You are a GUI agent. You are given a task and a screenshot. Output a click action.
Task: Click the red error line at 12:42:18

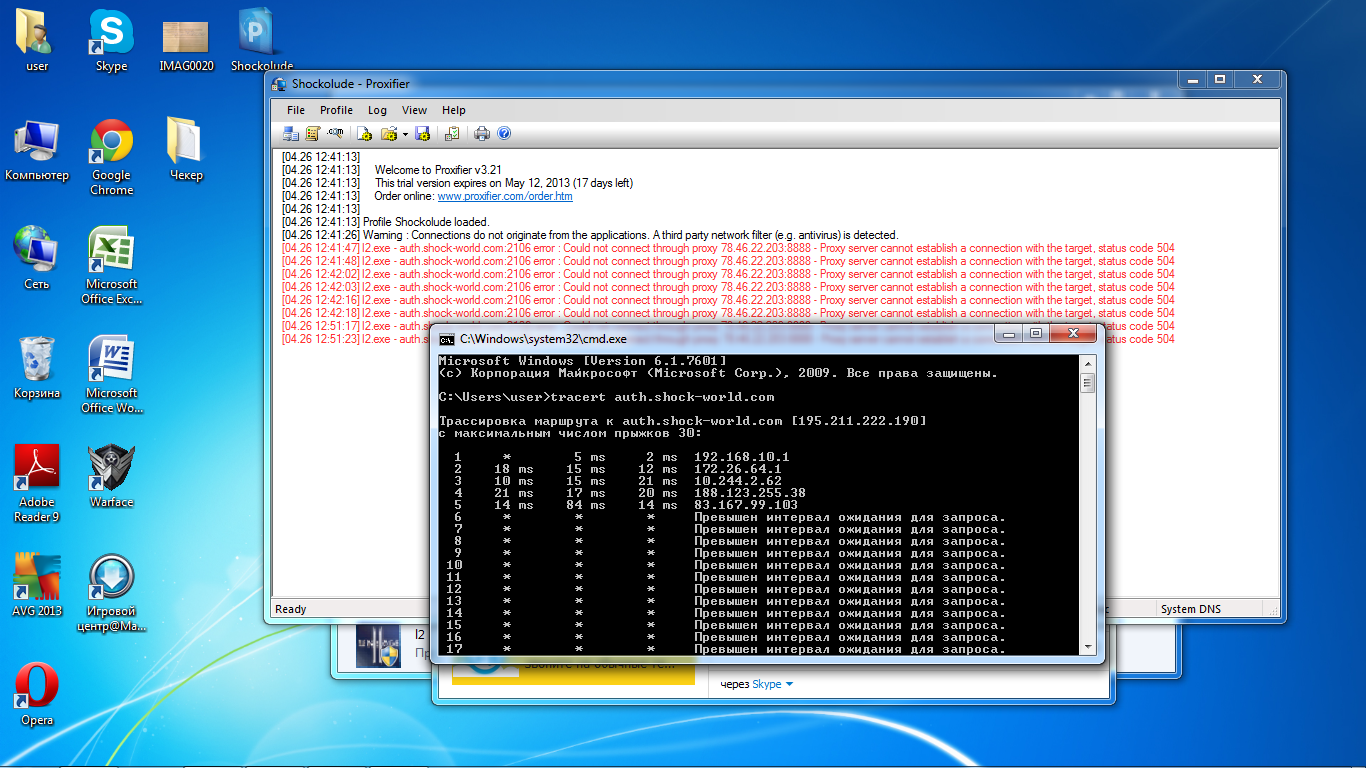click(728, 313)
